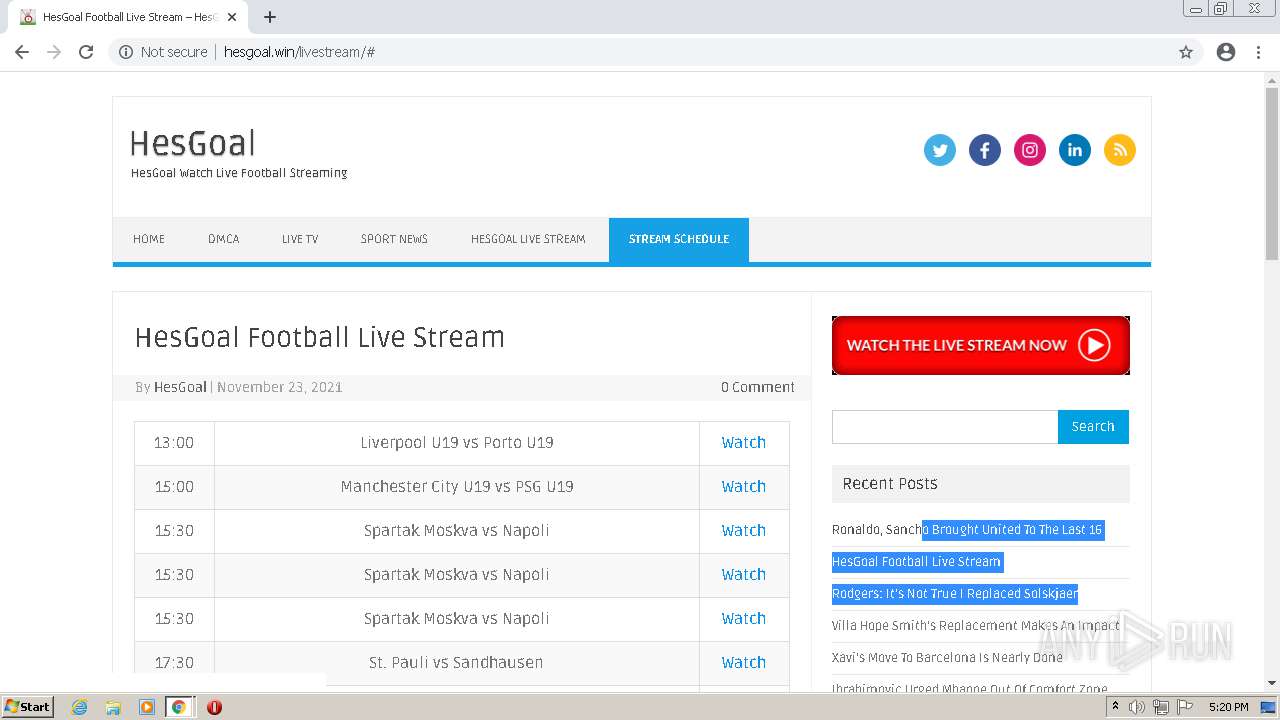Open the Instagram social icon

(x=1029, y=150)
